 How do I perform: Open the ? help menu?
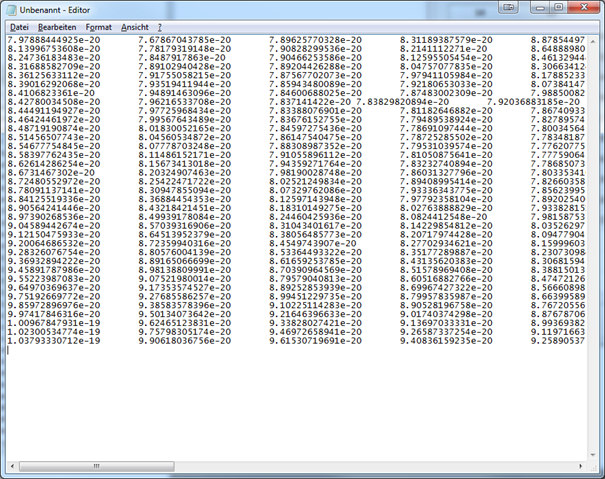point(159,26)
